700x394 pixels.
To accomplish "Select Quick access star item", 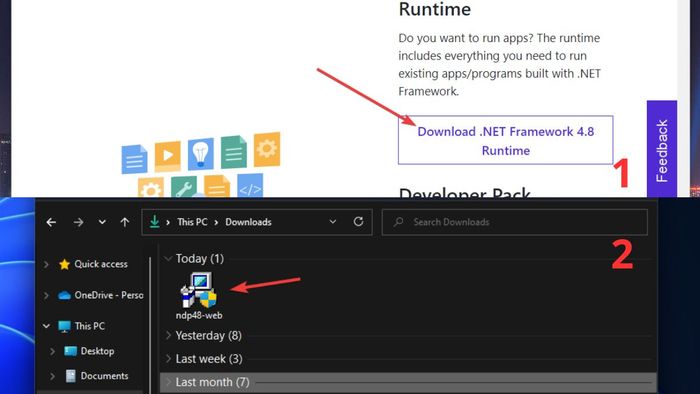I will tap(93, 264).
